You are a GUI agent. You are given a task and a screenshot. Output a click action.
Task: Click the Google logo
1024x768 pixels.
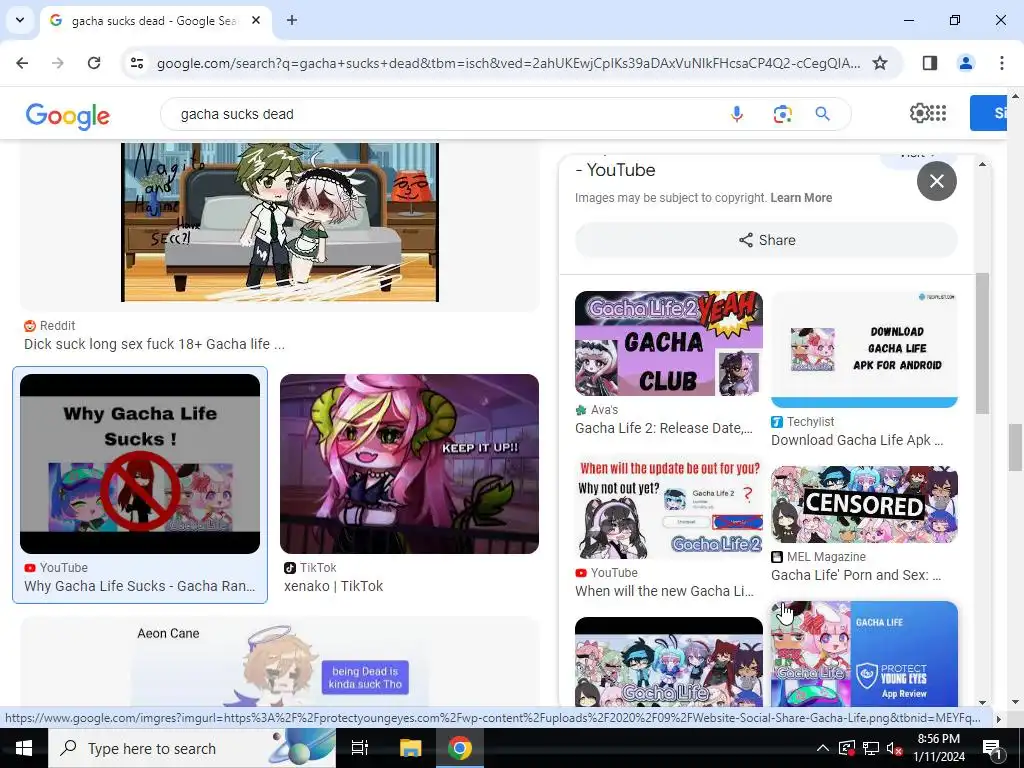[68, 116]
